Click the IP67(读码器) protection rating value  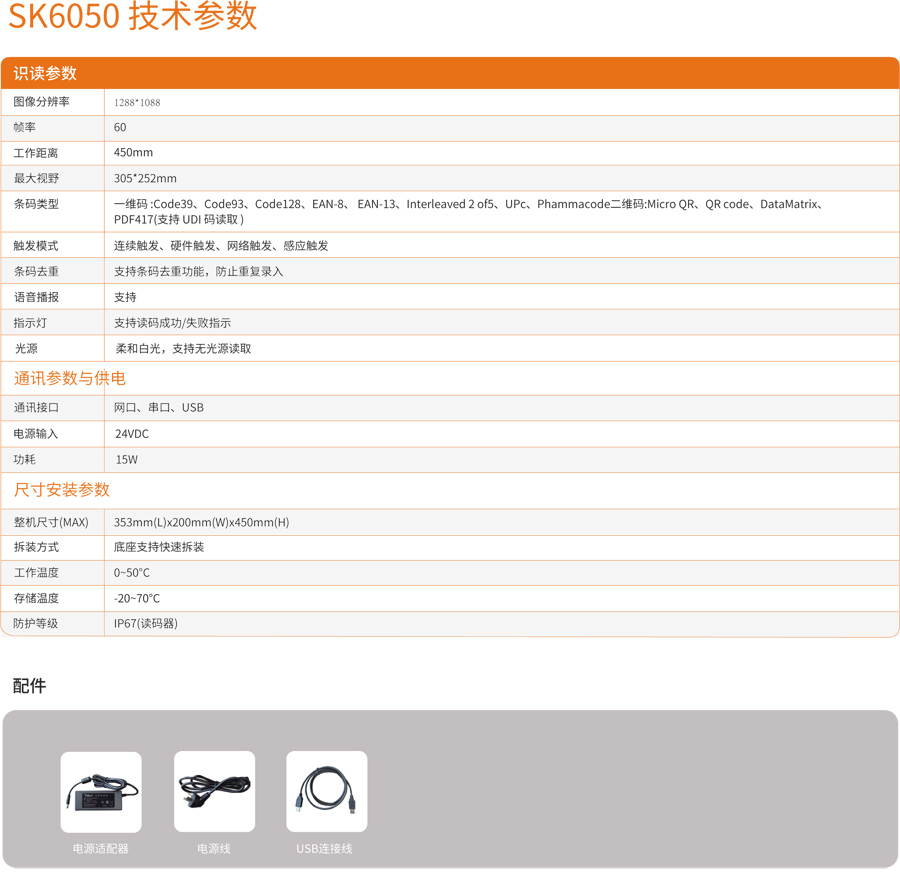(x=146, y=623)
